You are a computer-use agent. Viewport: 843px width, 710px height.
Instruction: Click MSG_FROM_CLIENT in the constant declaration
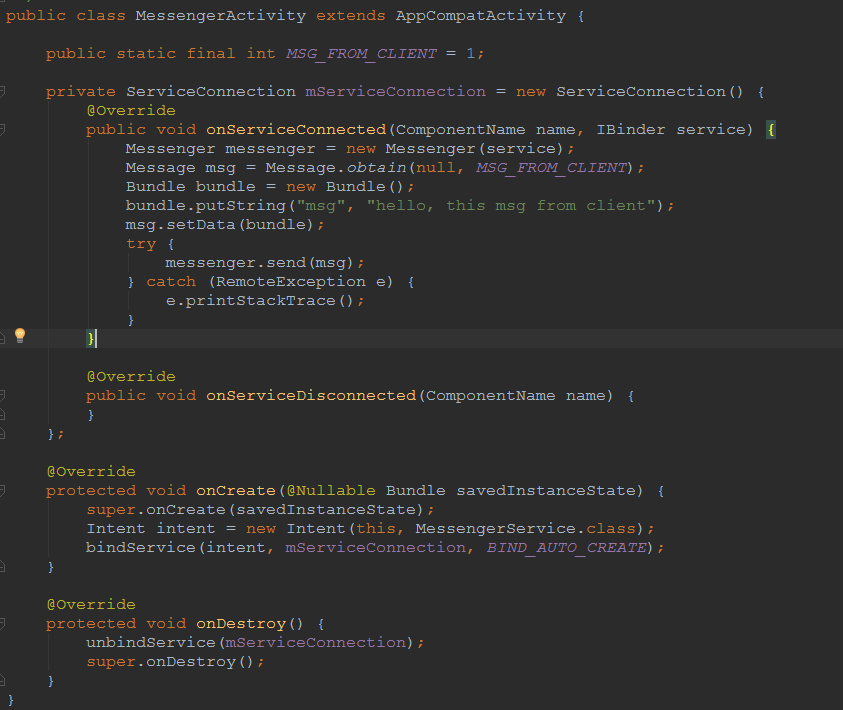pyautogui.click(x=361, y=54)
